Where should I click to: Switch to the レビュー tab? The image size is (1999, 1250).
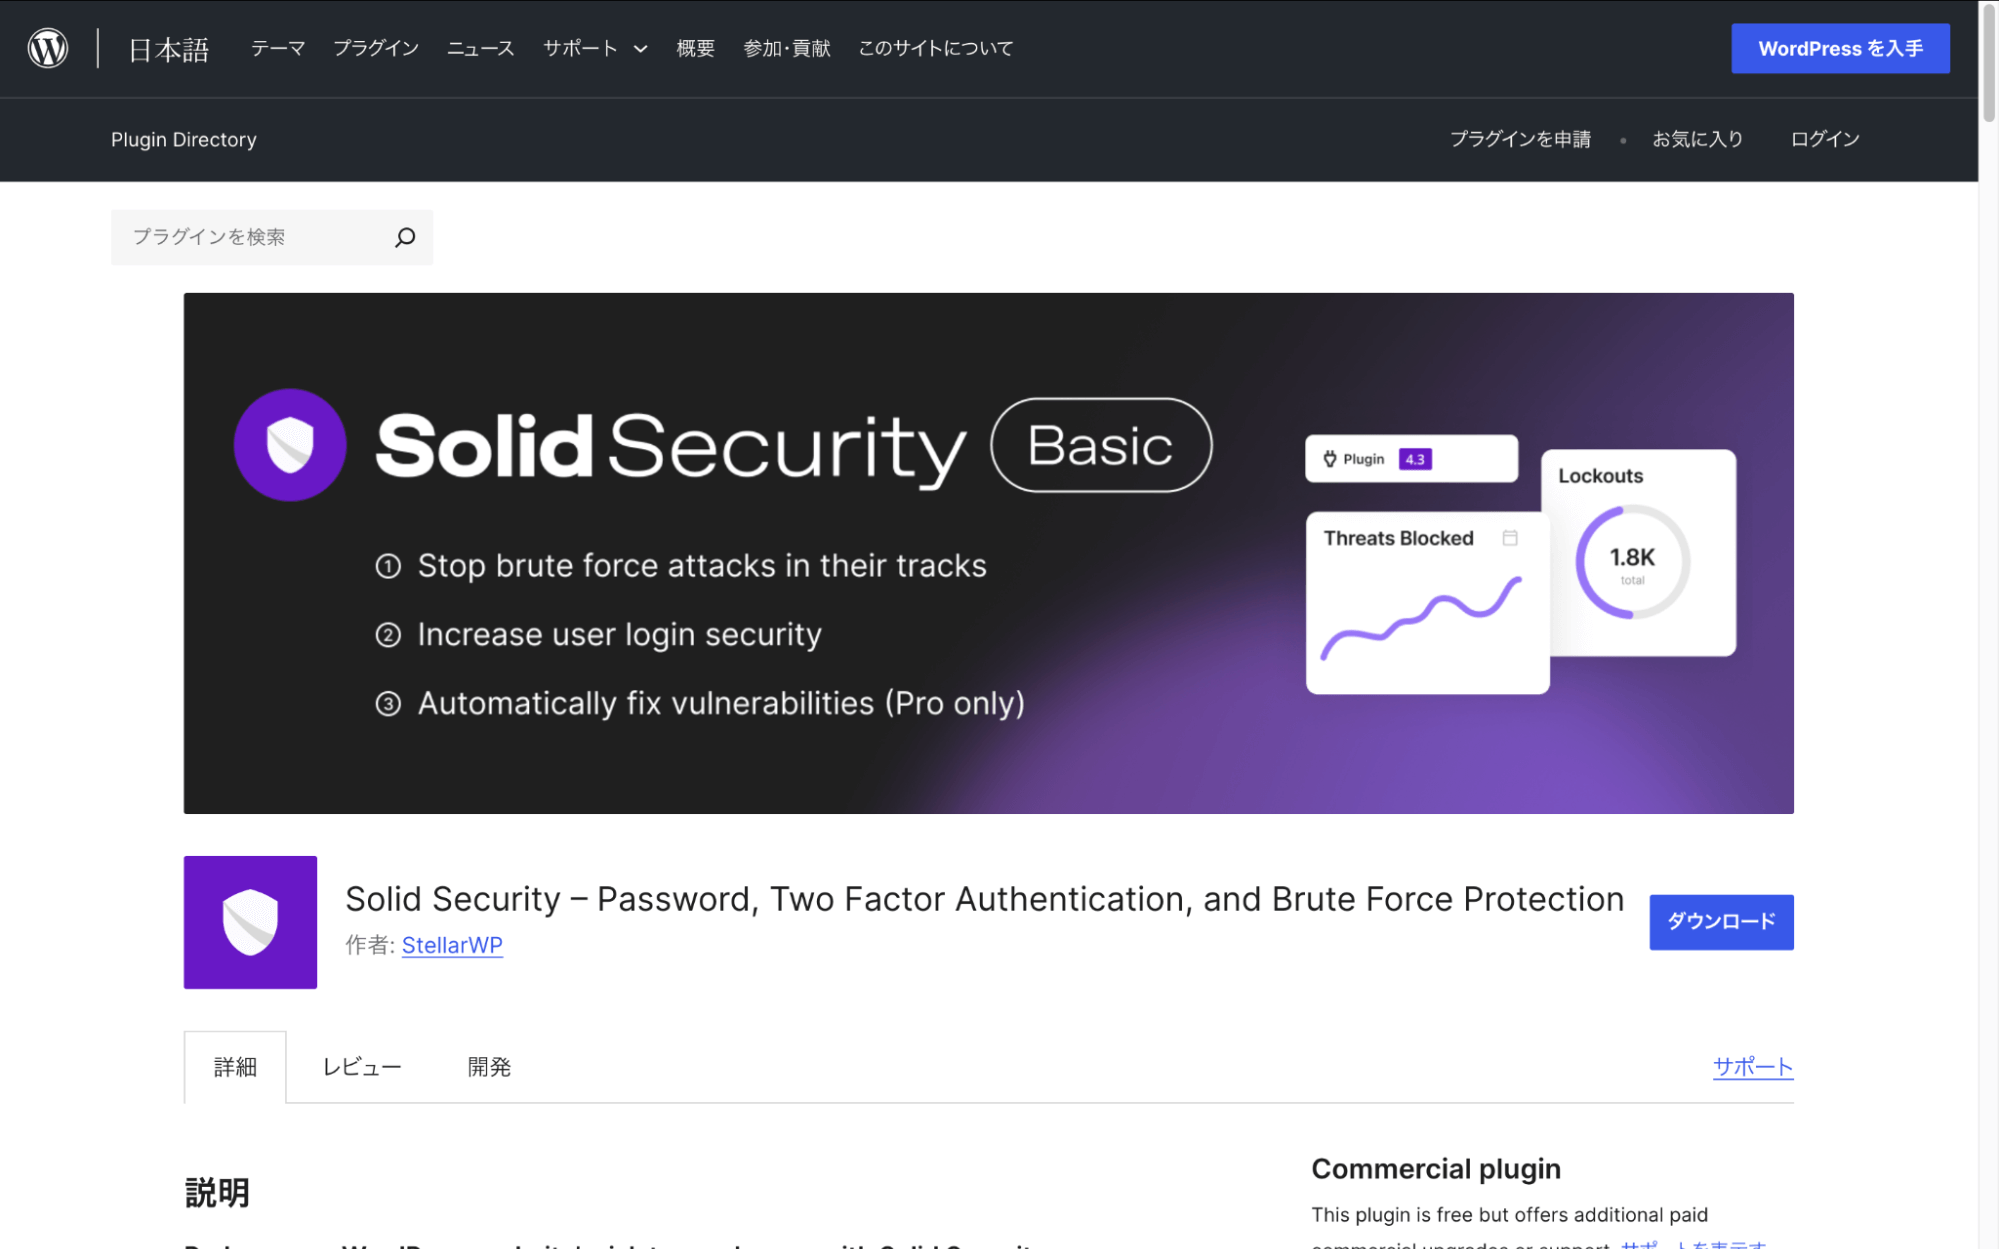[361, 1066]
